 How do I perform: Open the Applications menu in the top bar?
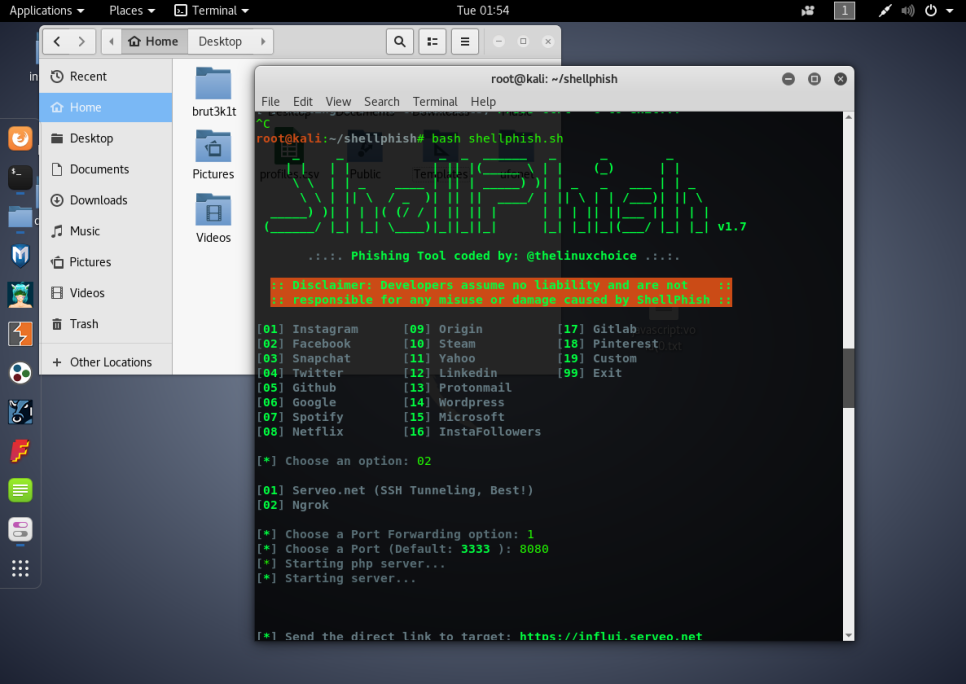(x=47, y=10)
